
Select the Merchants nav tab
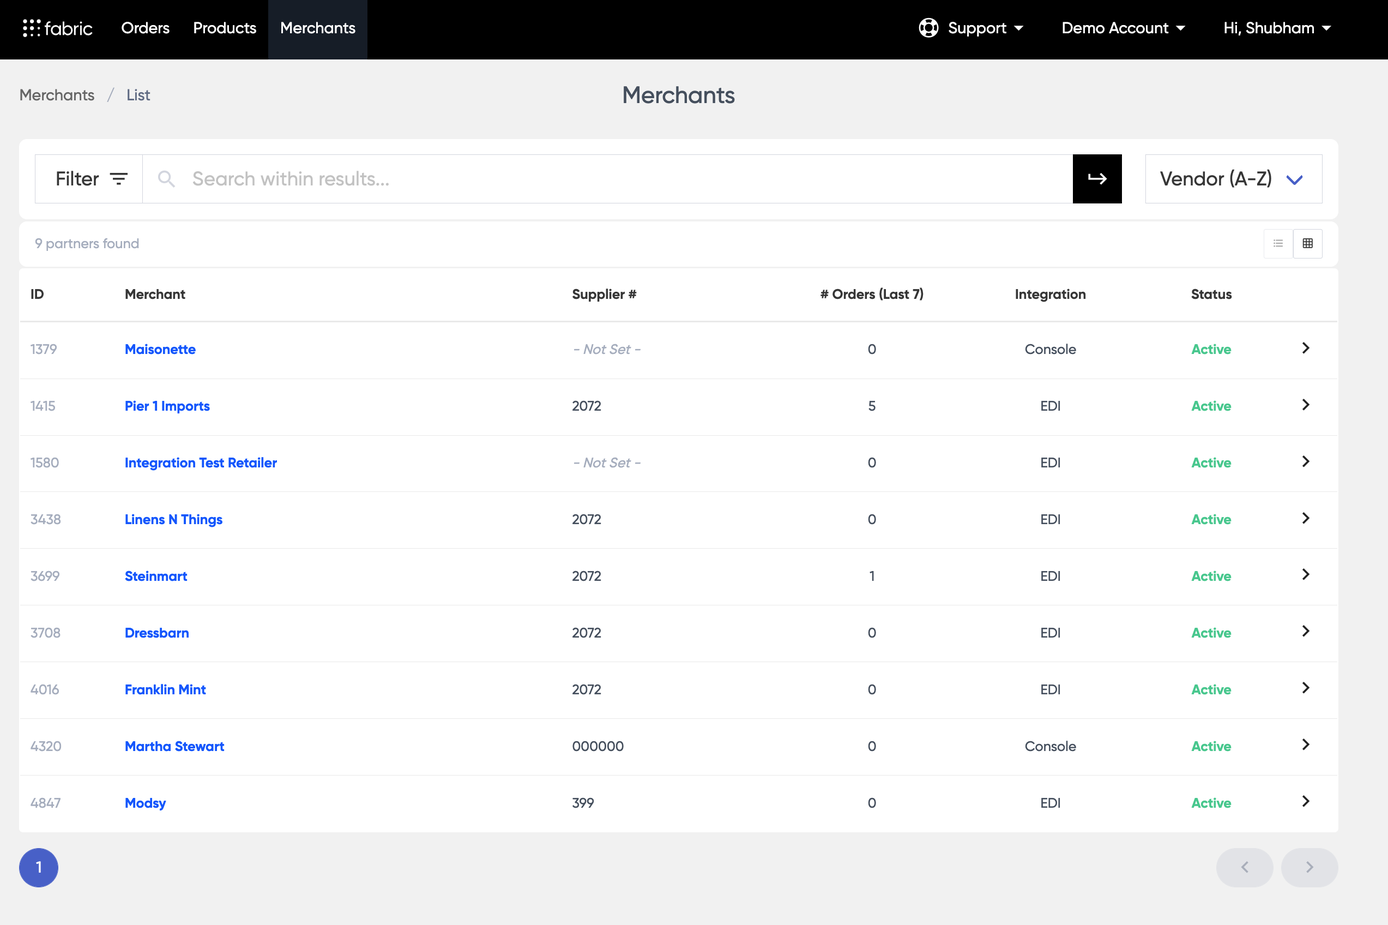(x=318, y=28)
